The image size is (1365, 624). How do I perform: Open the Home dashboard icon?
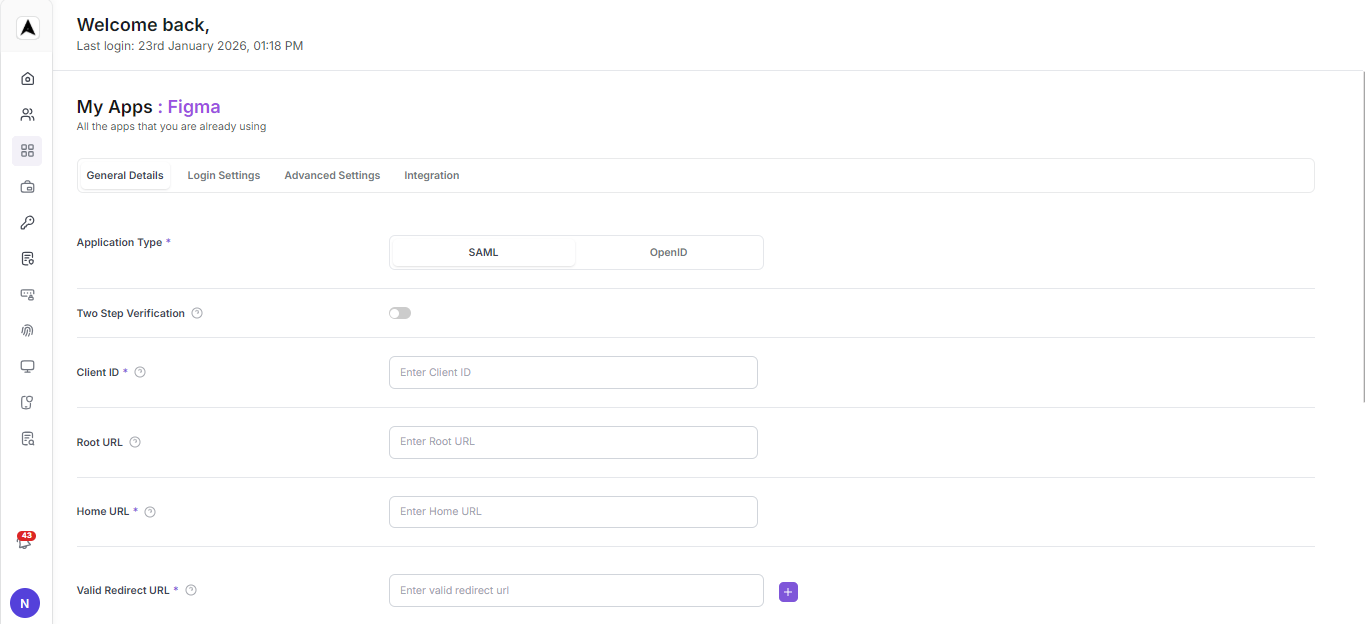tap(27, 78)
